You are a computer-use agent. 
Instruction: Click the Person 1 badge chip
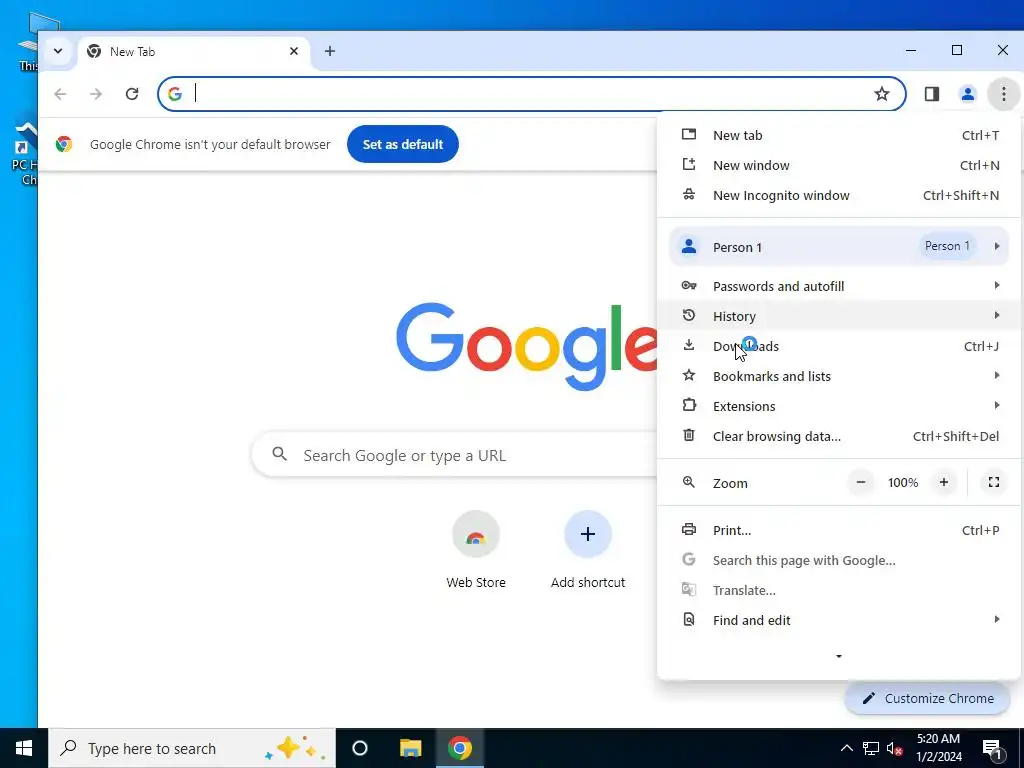click(x=947, y=246)
